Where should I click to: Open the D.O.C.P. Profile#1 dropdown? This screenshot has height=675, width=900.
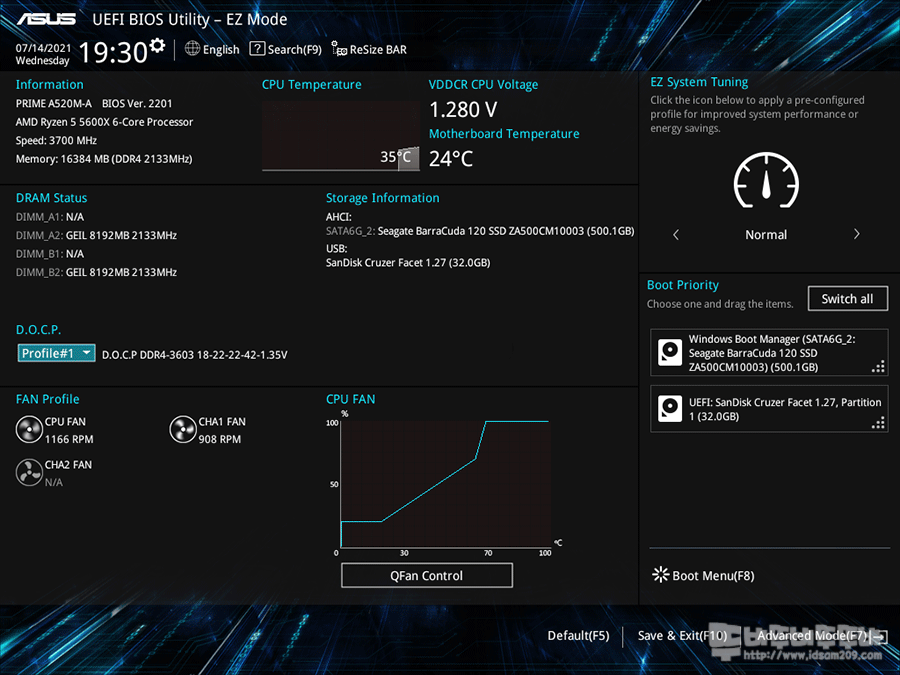56,353
